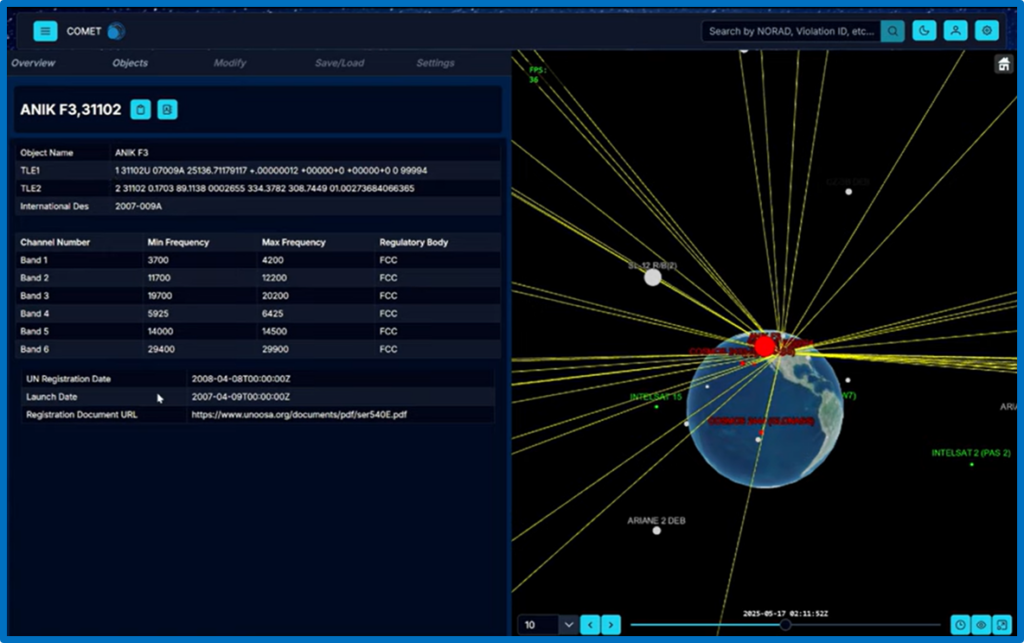Click the clock icon below the globe
This screenshot has width=1024, height=643.
pos(959,625)
